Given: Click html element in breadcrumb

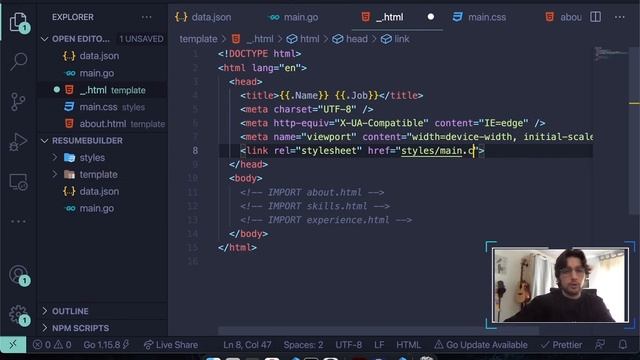Looking at the screenshot, I should click(x=303, y=39).
